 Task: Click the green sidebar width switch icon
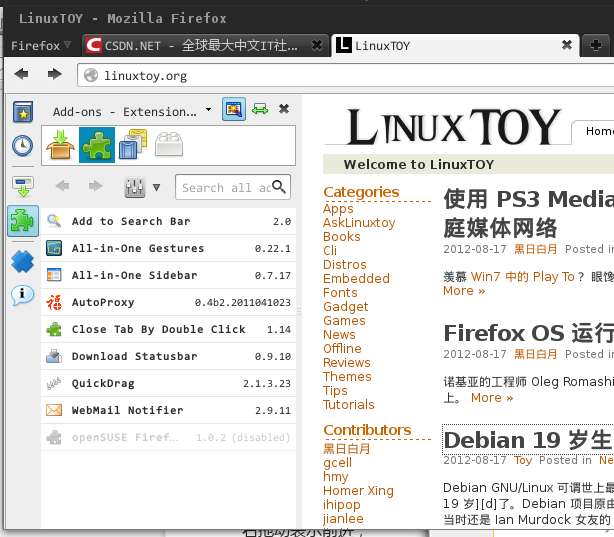pos(260,109)
